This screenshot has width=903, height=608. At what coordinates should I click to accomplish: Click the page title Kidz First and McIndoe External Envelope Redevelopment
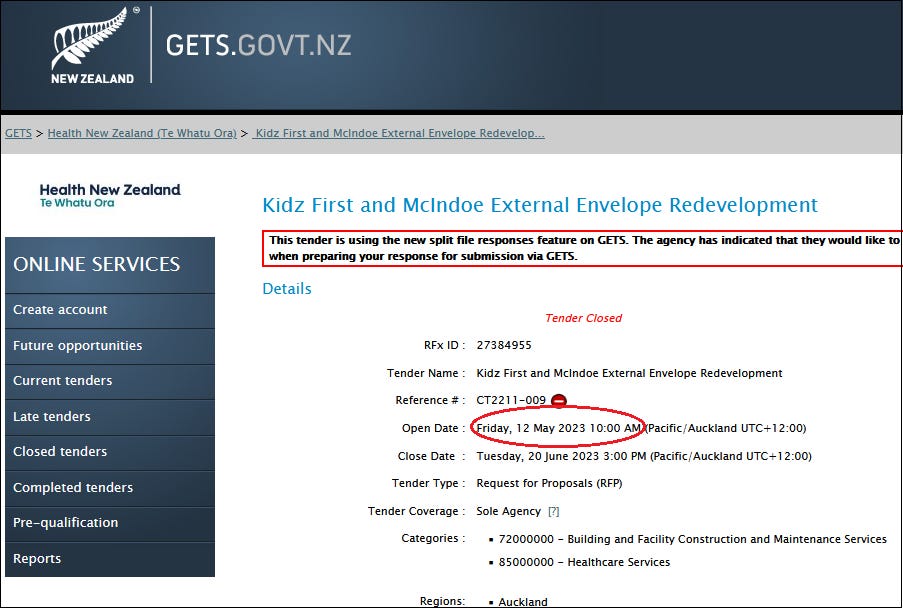pos(540,205)
